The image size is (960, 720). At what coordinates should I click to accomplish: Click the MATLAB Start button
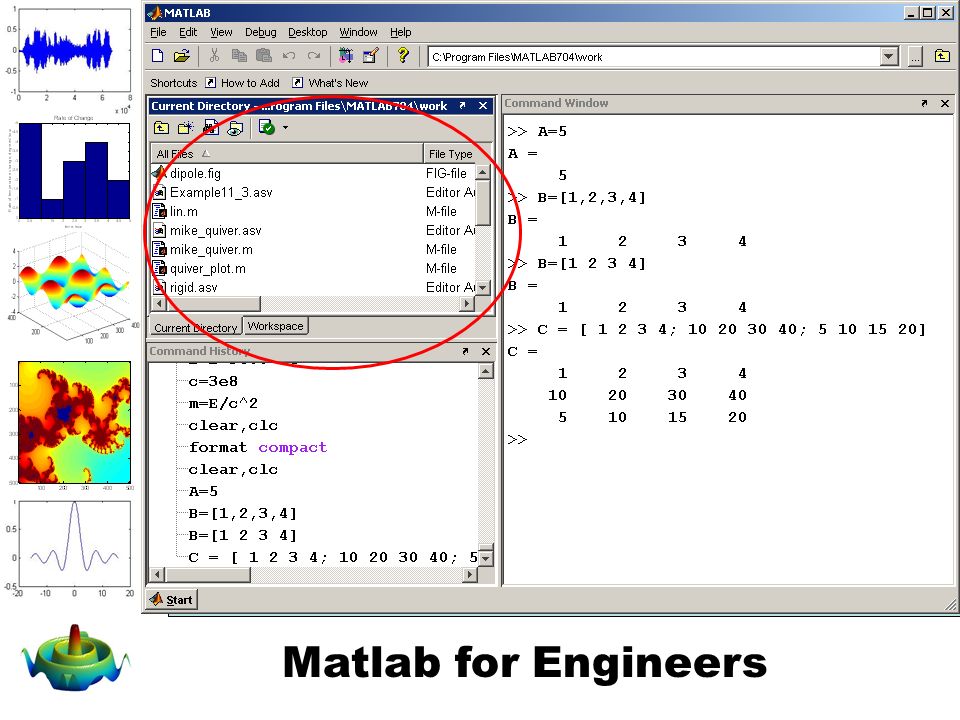click(x=171, y=600)
